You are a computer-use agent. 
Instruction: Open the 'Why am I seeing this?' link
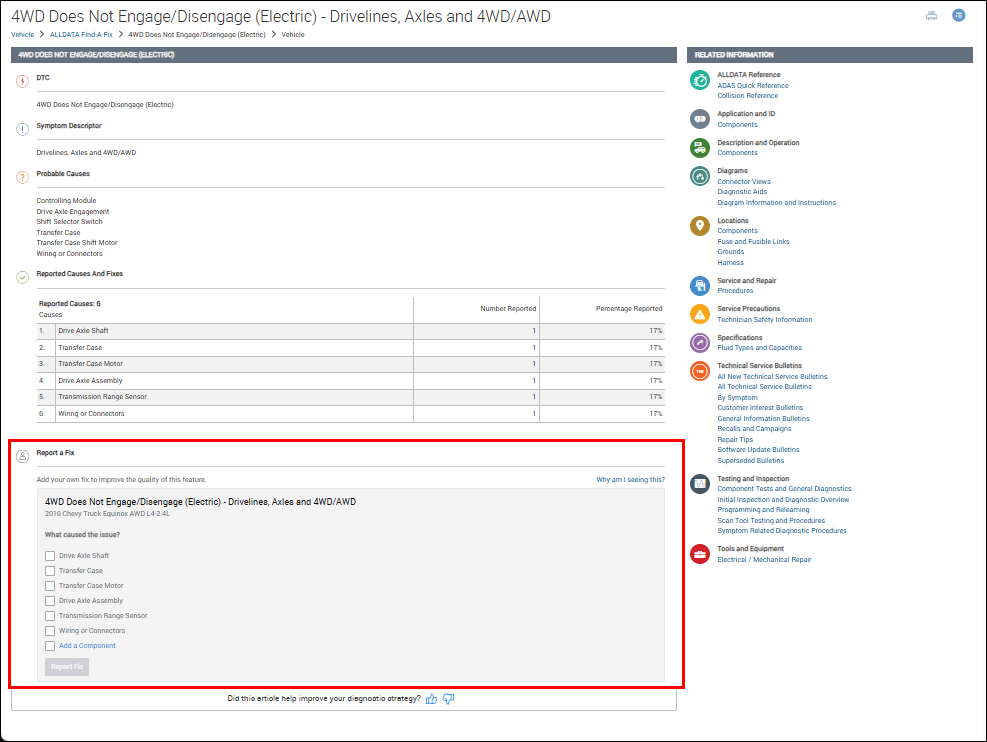pyautogui.click(x=631, y=480)
